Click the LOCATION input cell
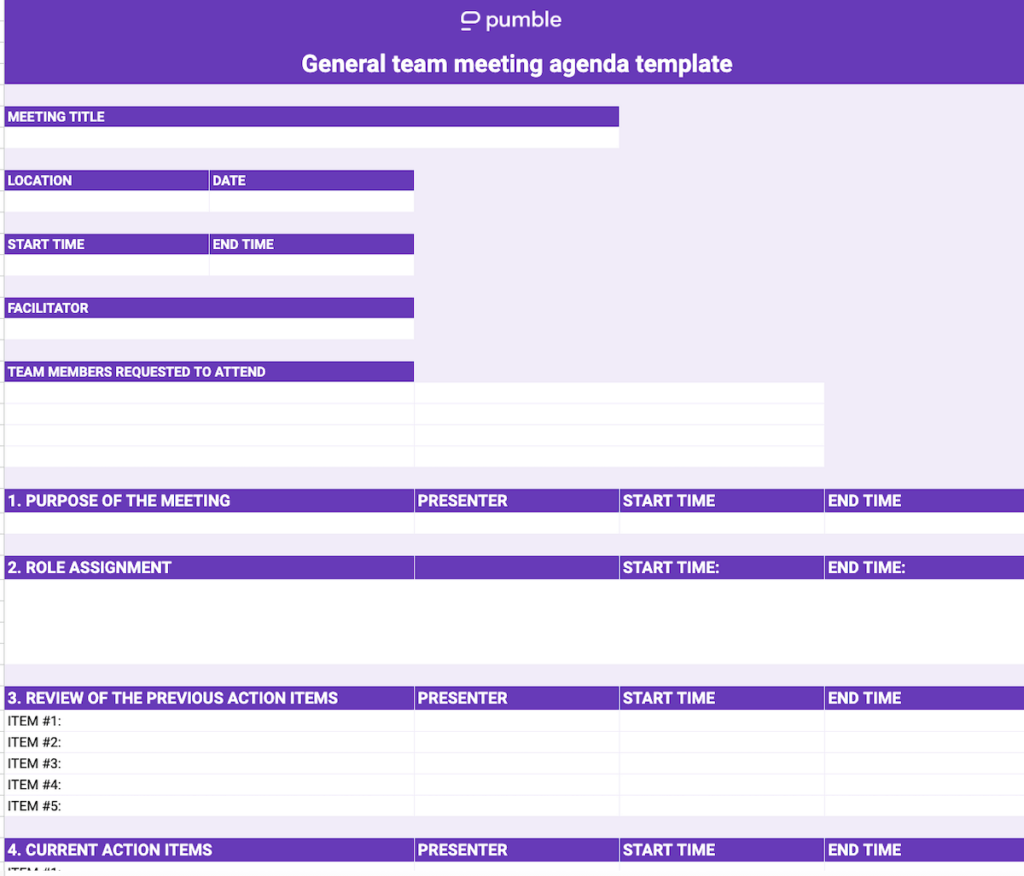Image resolution: width=1024 pixels, height=876 pixels. (105, 202)
